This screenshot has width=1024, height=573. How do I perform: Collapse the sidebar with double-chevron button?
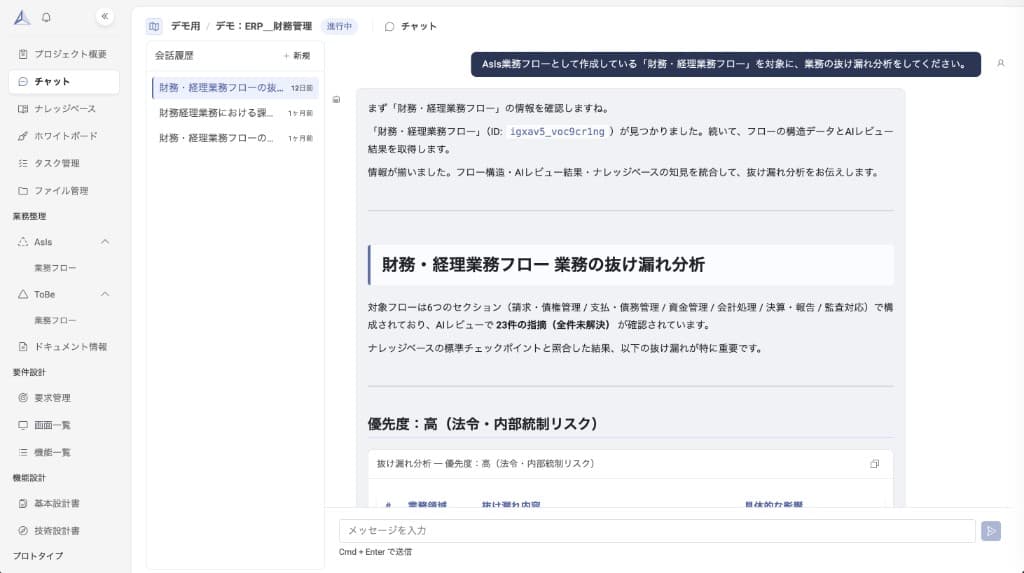tap(104, 16)
